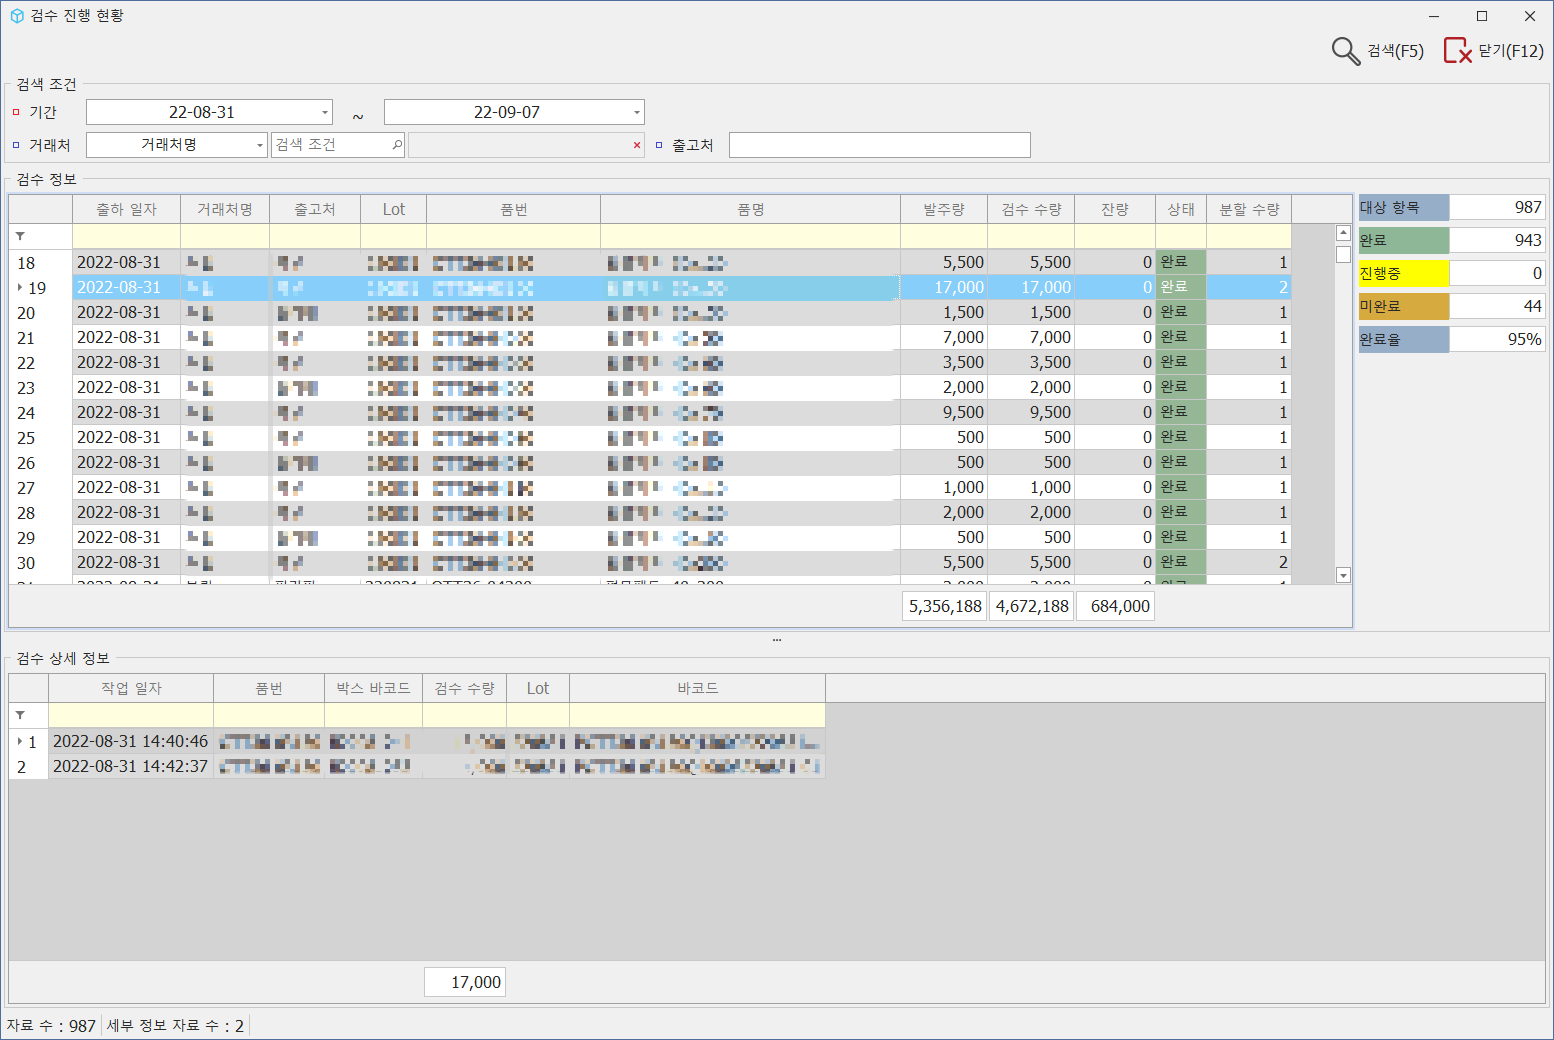1554x1040 pixels.
Task: Click the orange 미완료 summary label
Action: (1403, 306)
